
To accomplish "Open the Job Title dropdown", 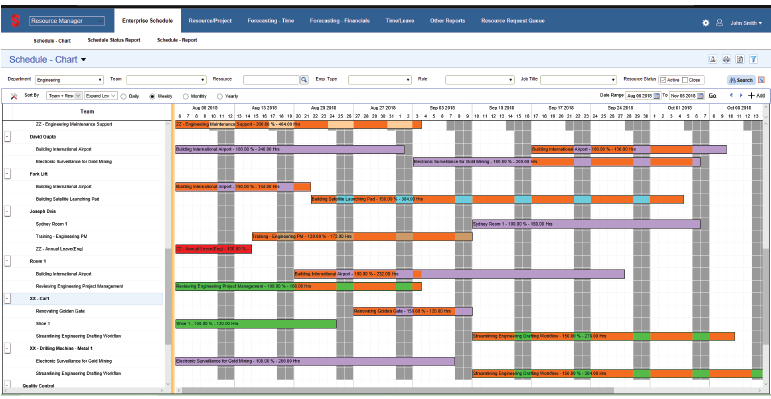I will [578, 80].
